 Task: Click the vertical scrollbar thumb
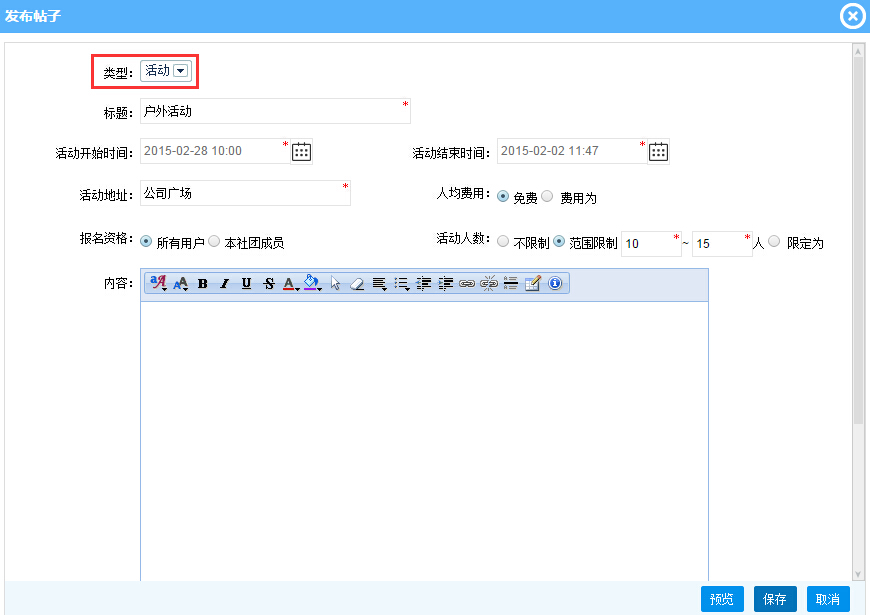(858, 241)
